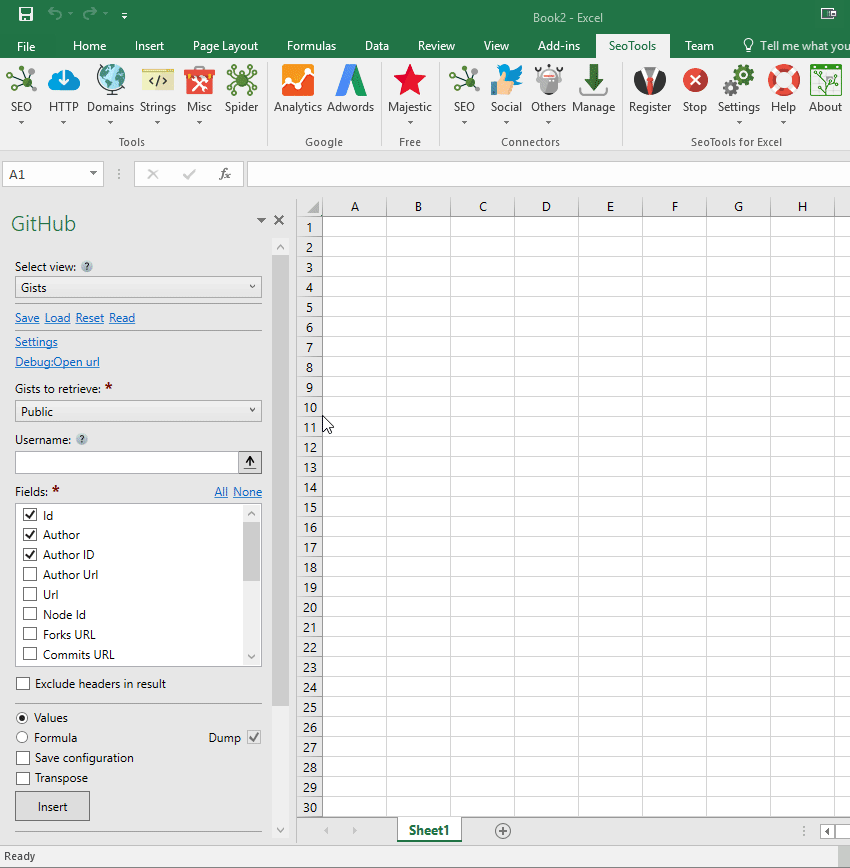Click the help icon next to Select view
The image size is (850, 868).
point(87,267)
